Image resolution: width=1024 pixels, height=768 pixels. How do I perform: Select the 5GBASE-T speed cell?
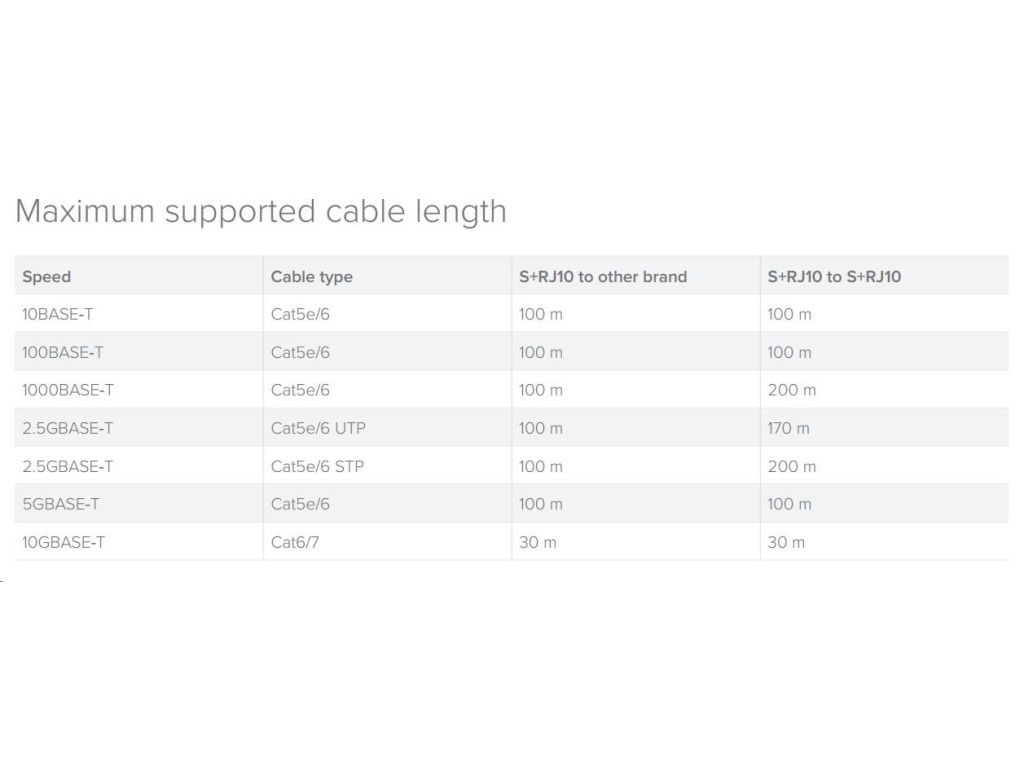click(60, 504)
